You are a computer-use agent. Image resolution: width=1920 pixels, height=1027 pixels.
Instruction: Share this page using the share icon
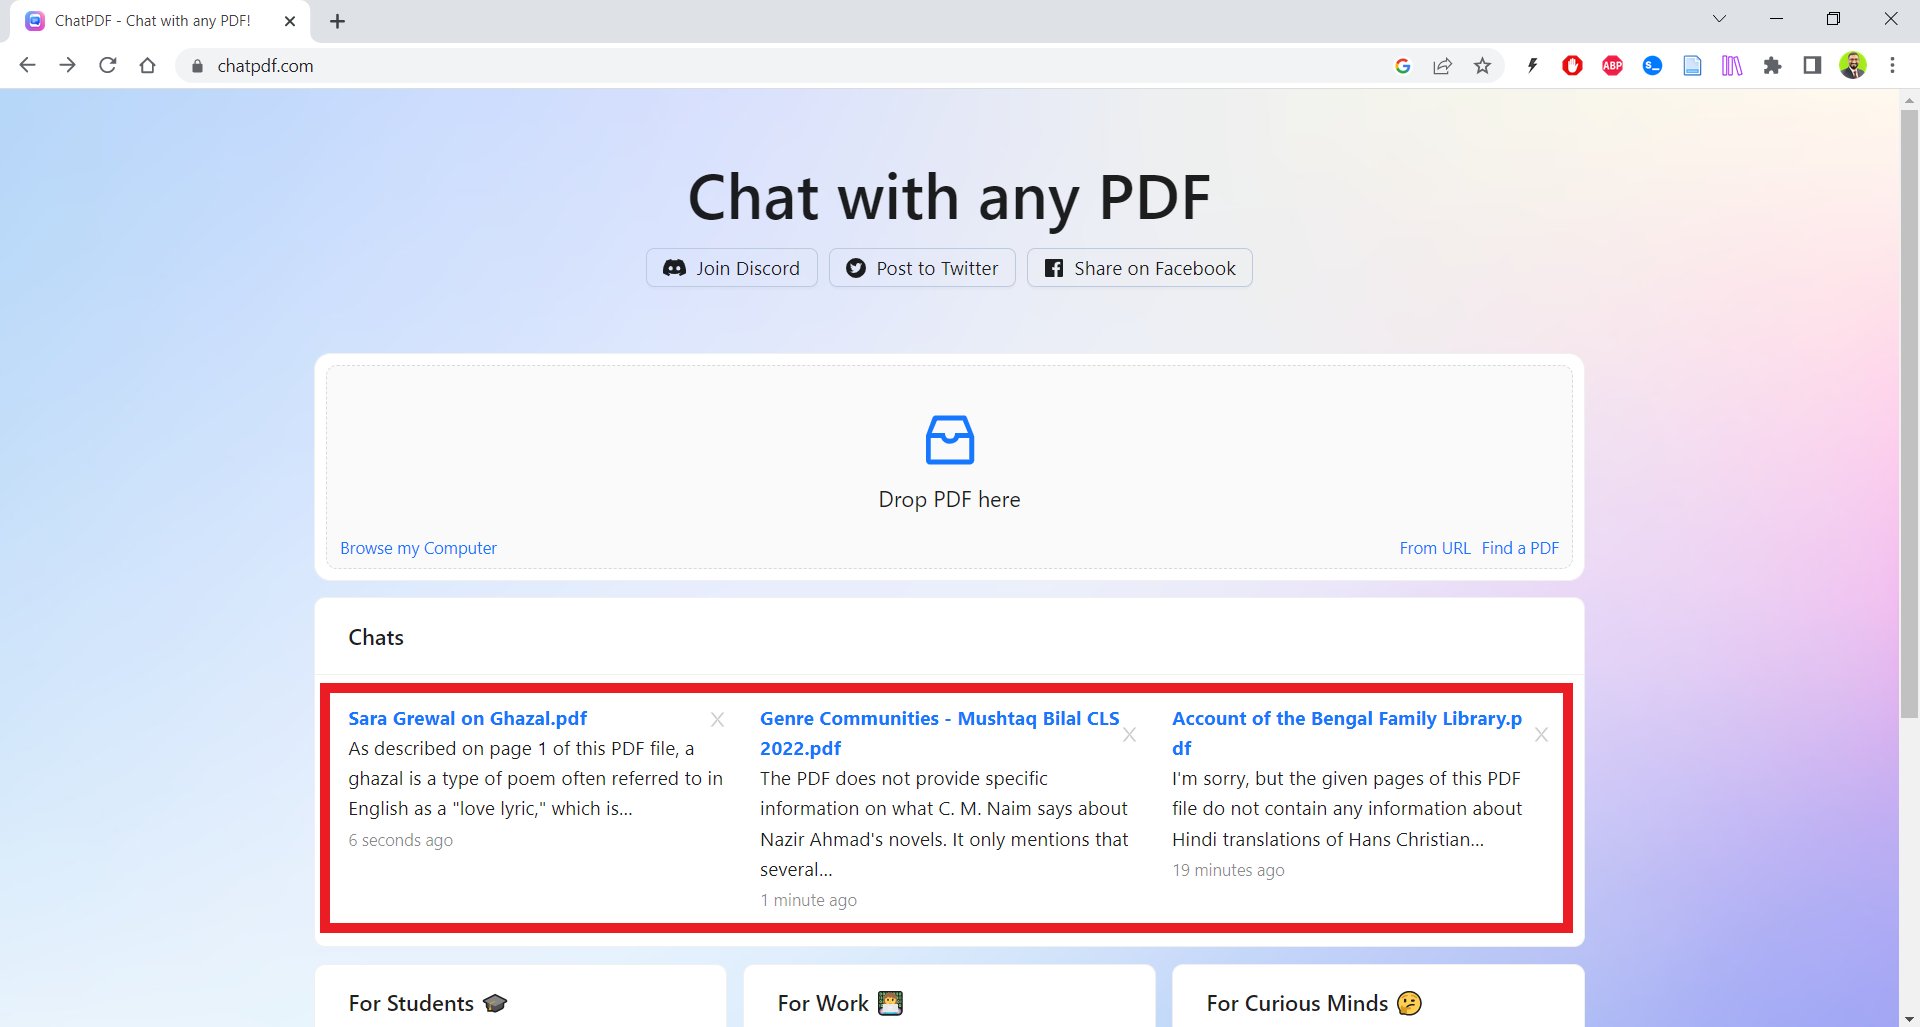[x=1442, y=66]
